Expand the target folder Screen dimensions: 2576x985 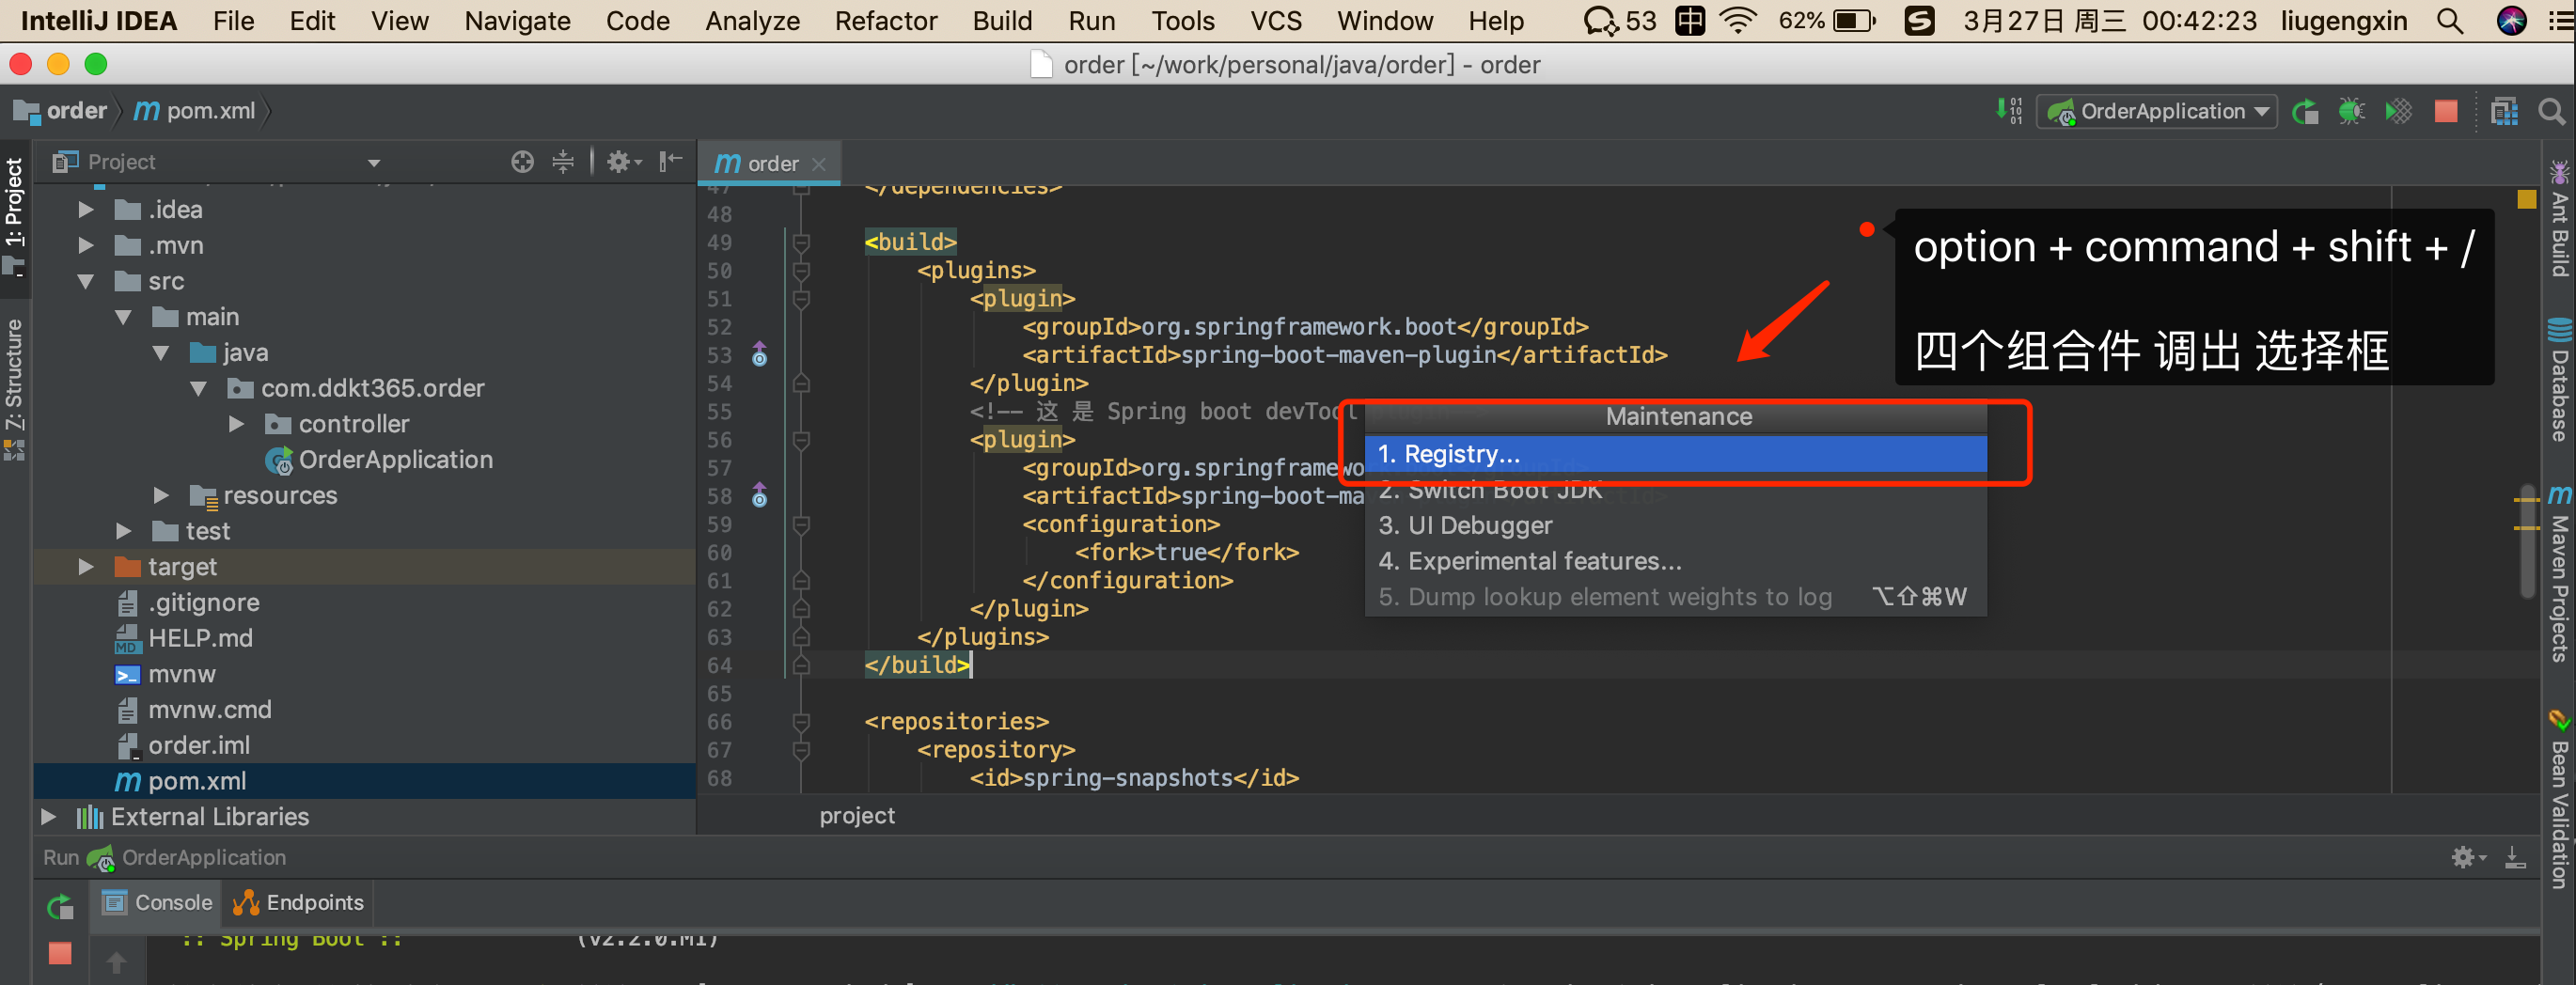coord(86,567)
